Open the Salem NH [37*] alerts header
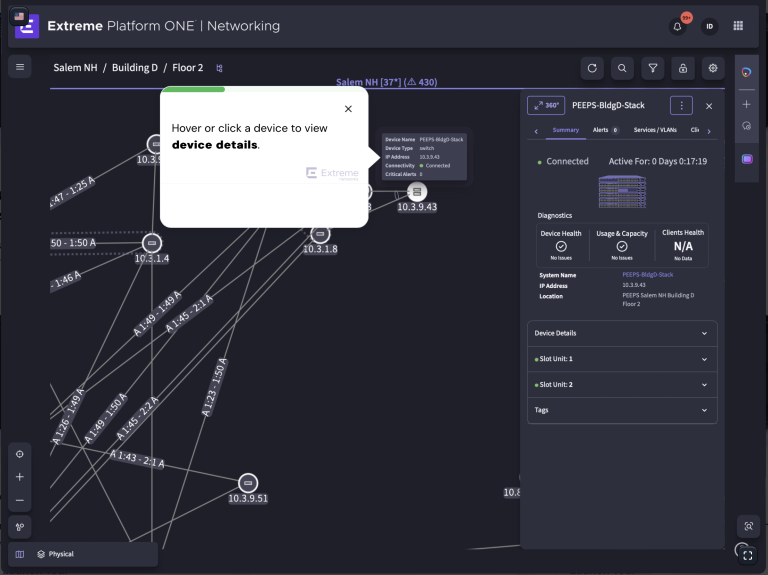Viewport: 768px width, 575px height. pyautogui.click(x=386, y=82)
